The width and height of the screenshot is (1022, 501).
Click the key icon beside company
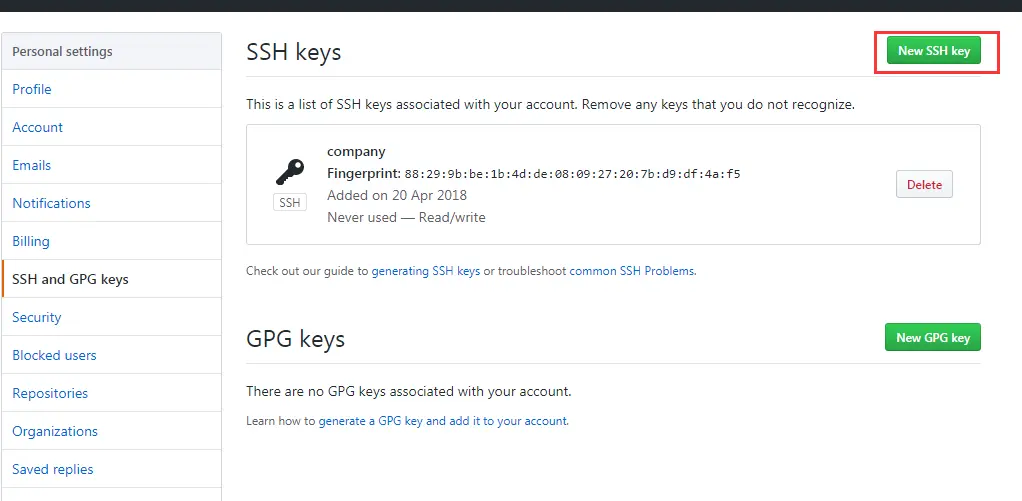point(289,172)
